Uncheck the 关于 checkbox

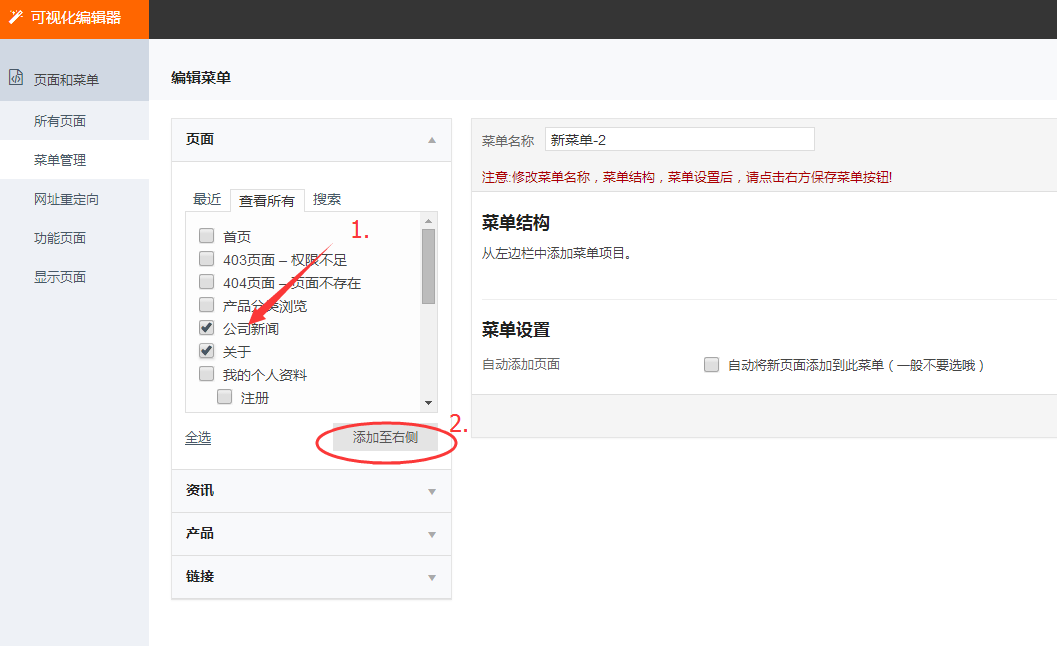coord(206,351)
